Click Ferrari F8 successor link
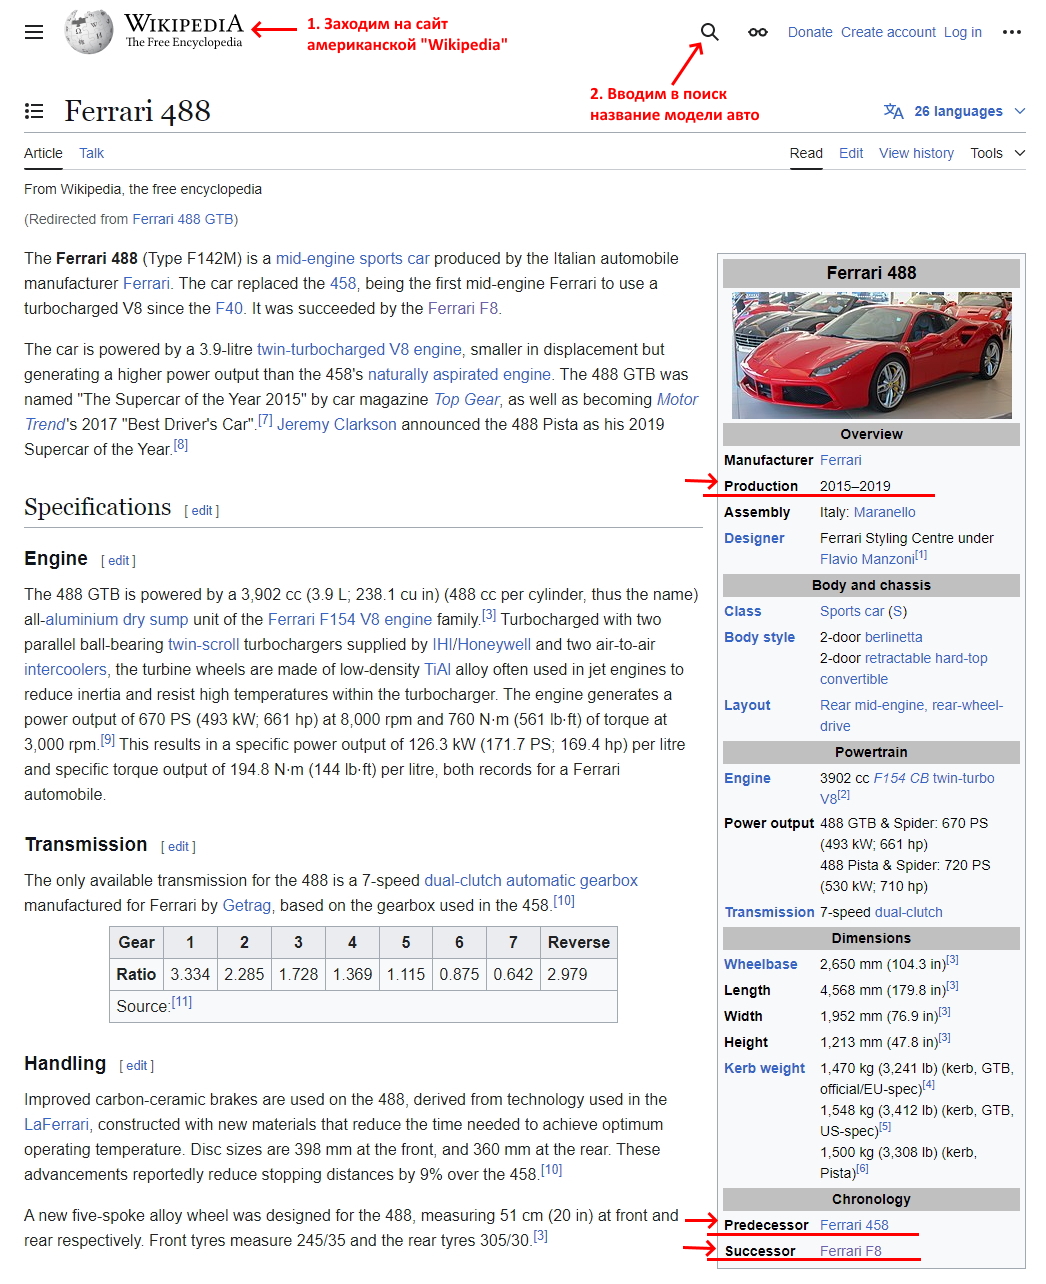 coord(851,1251)
